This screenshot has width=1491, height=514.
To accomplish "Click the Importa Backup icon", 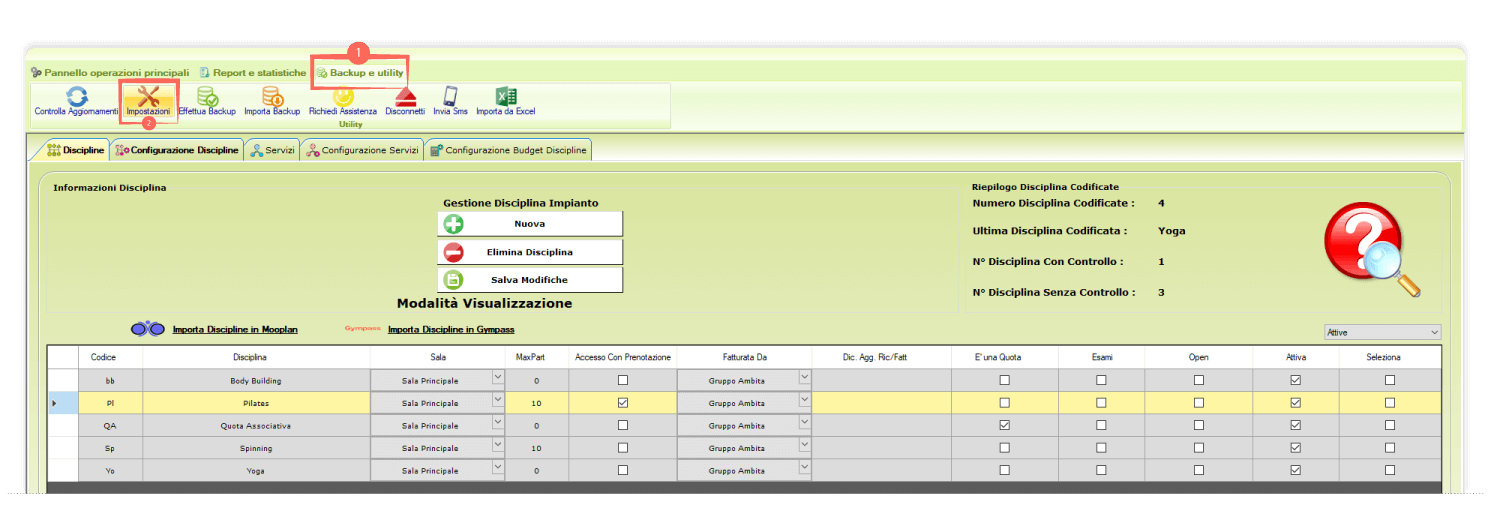I will [x=272, y=97].
